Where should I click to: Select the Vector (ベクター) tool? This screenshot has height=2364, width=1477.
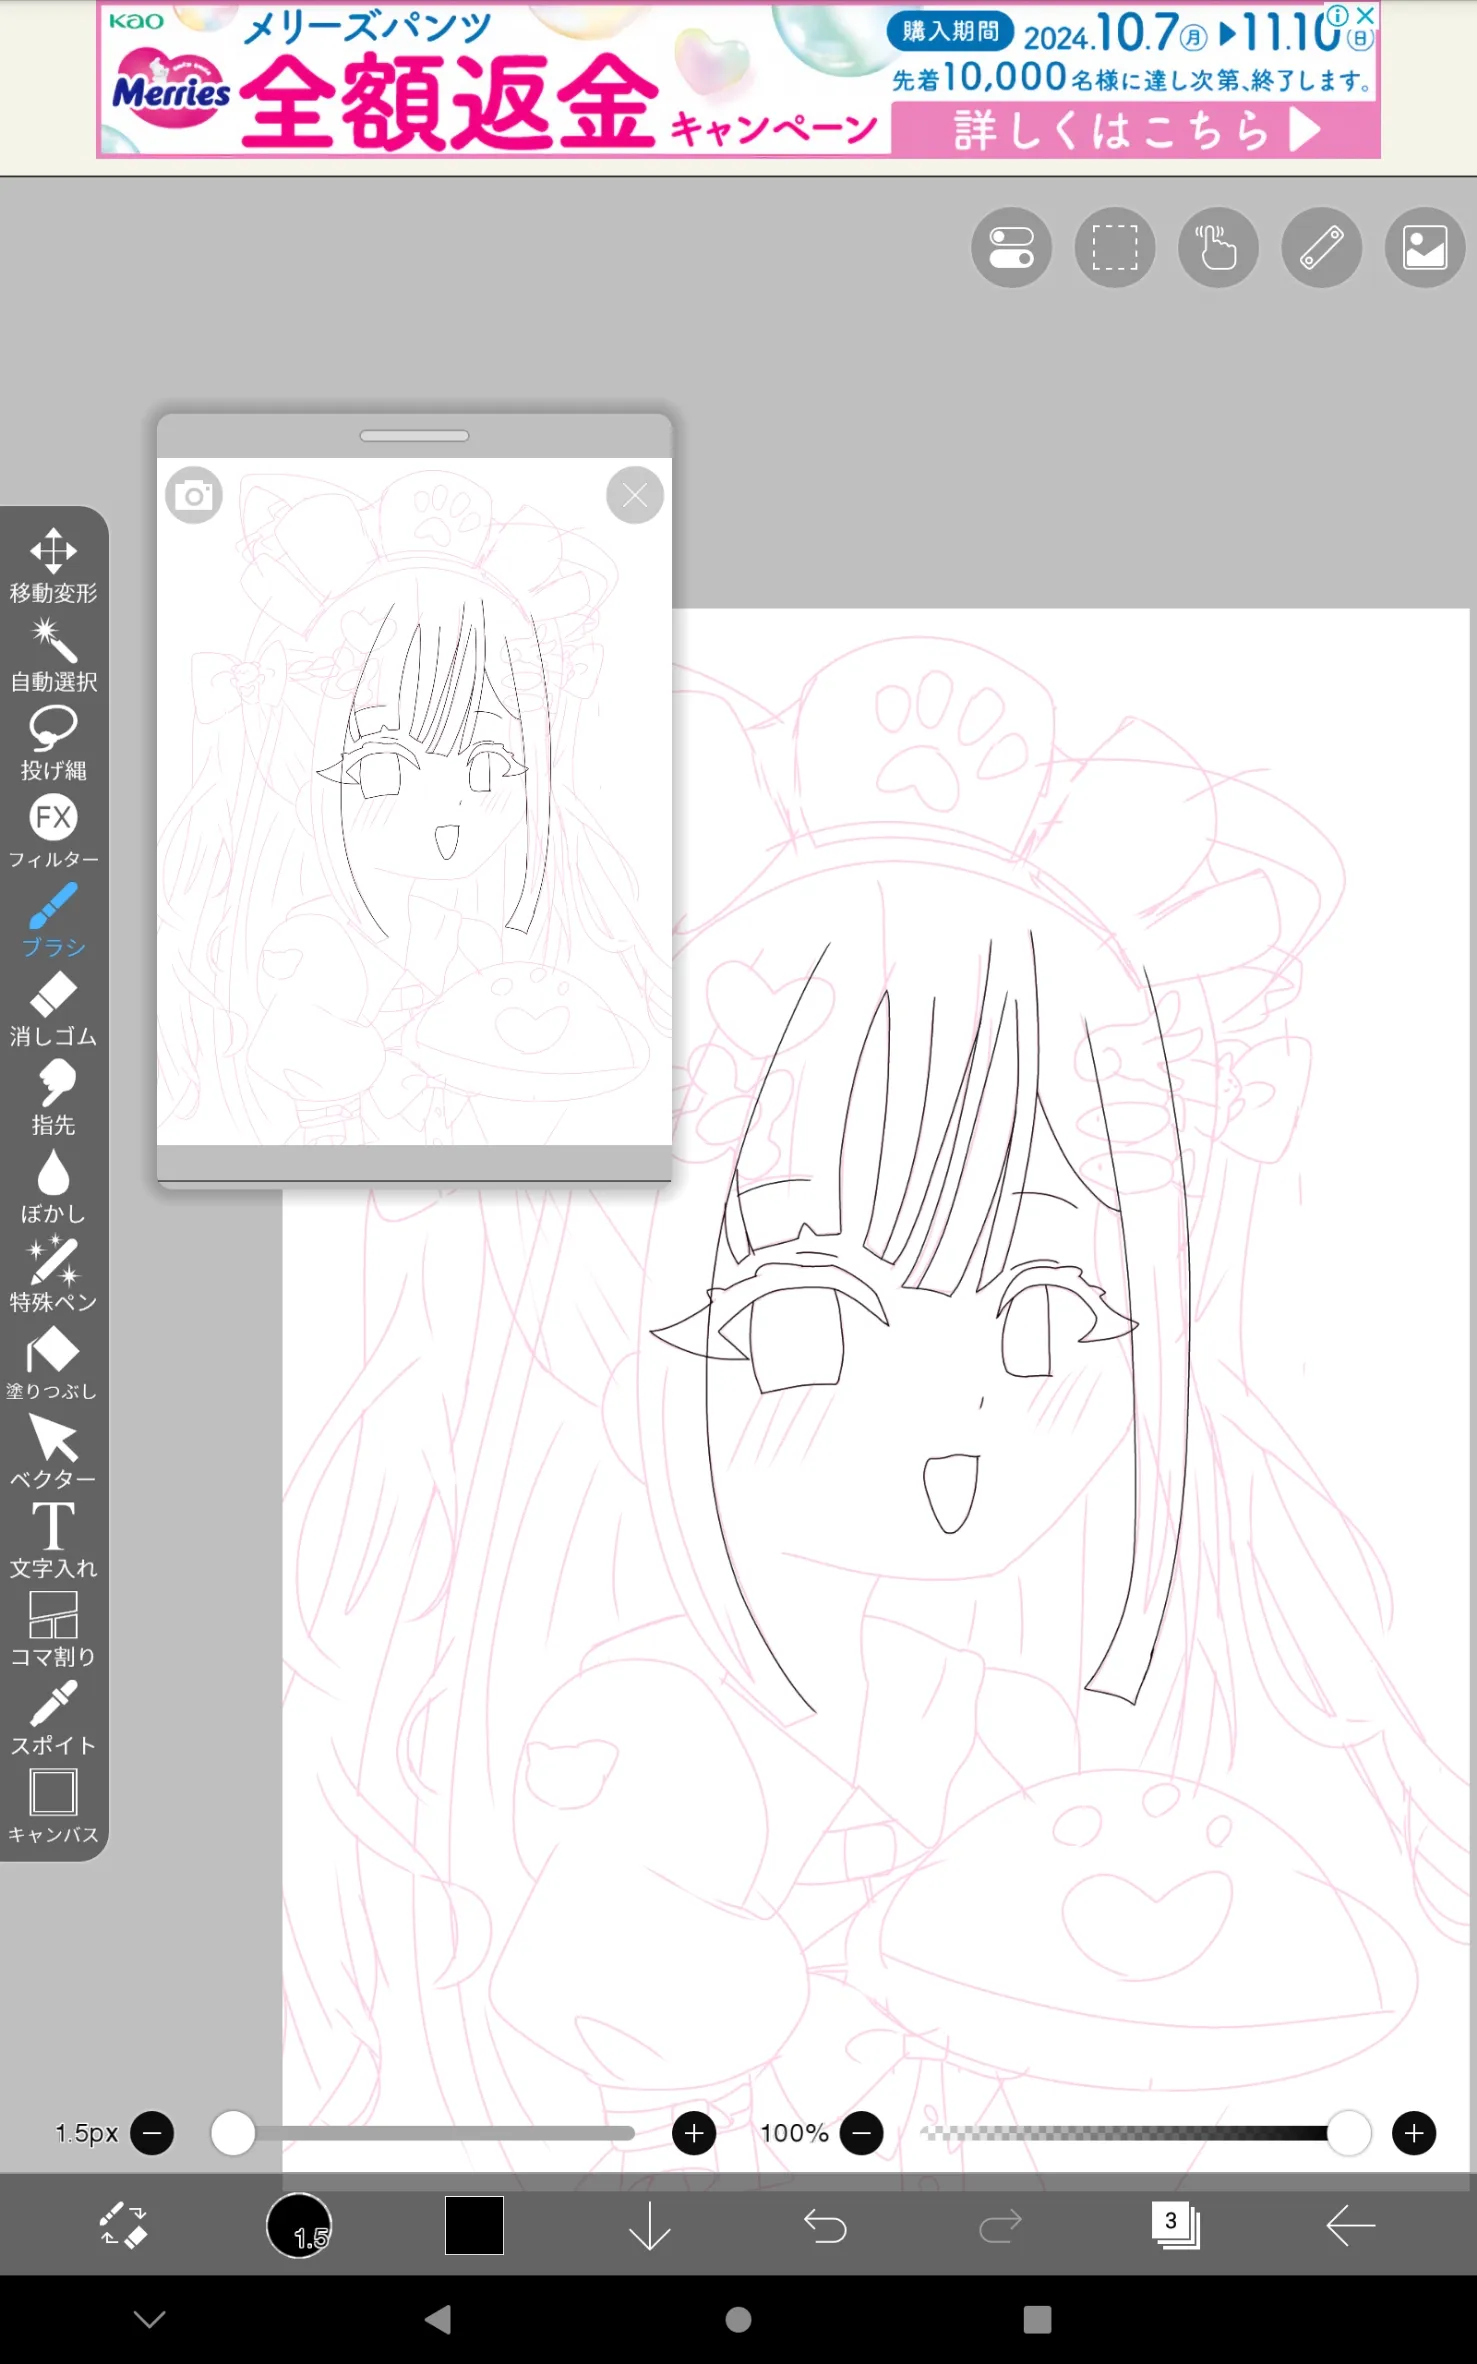(53, 1452)
